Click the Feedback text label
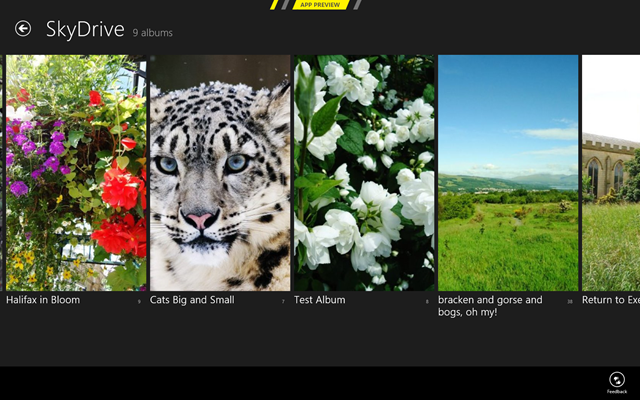This screenshot has width=640, height=400. point(617,391)
